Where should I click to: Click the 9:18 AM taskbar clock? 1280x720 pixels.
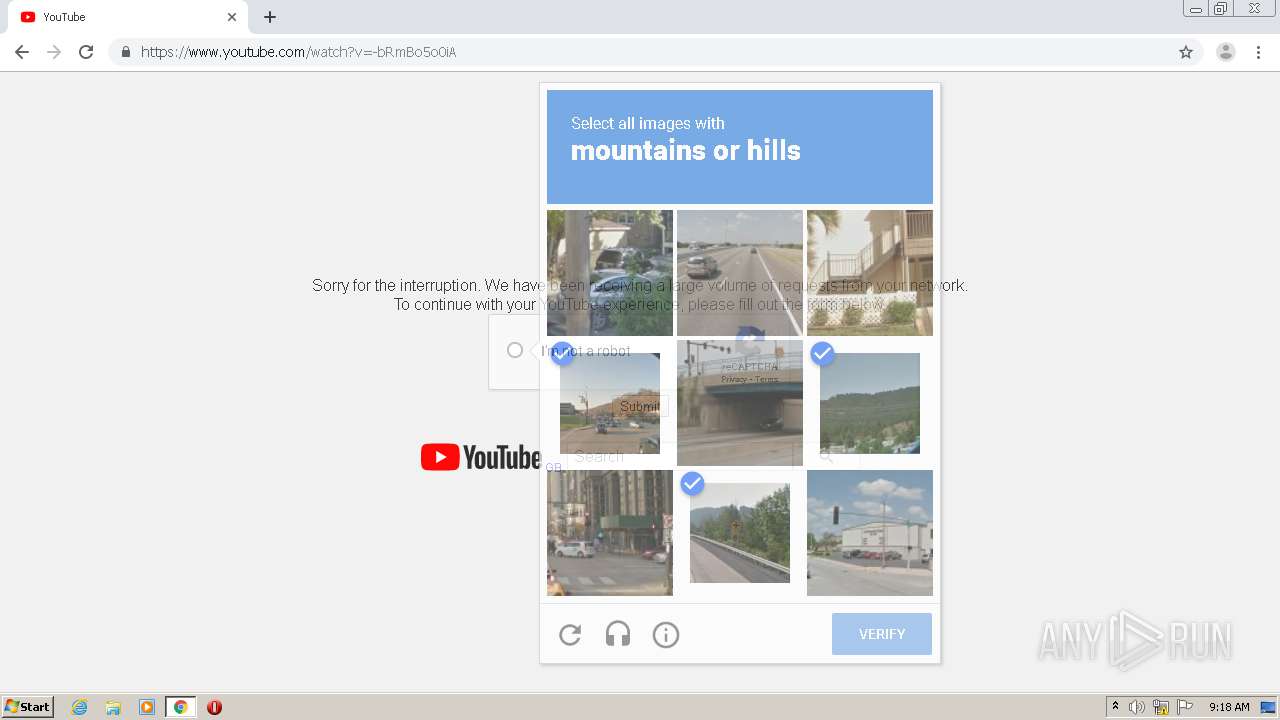tap(1229, 707)
